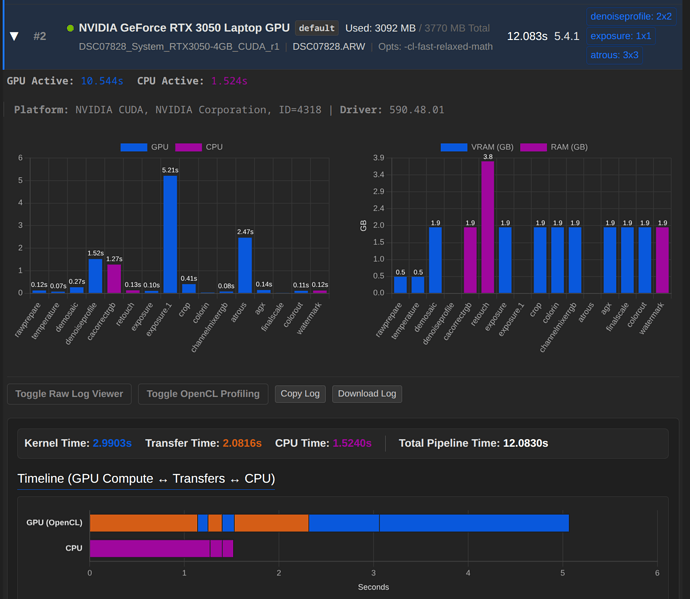This screenshot has height=599, width=690.
Task: Click the 0.41s crop bar
Action: (189, 288)
